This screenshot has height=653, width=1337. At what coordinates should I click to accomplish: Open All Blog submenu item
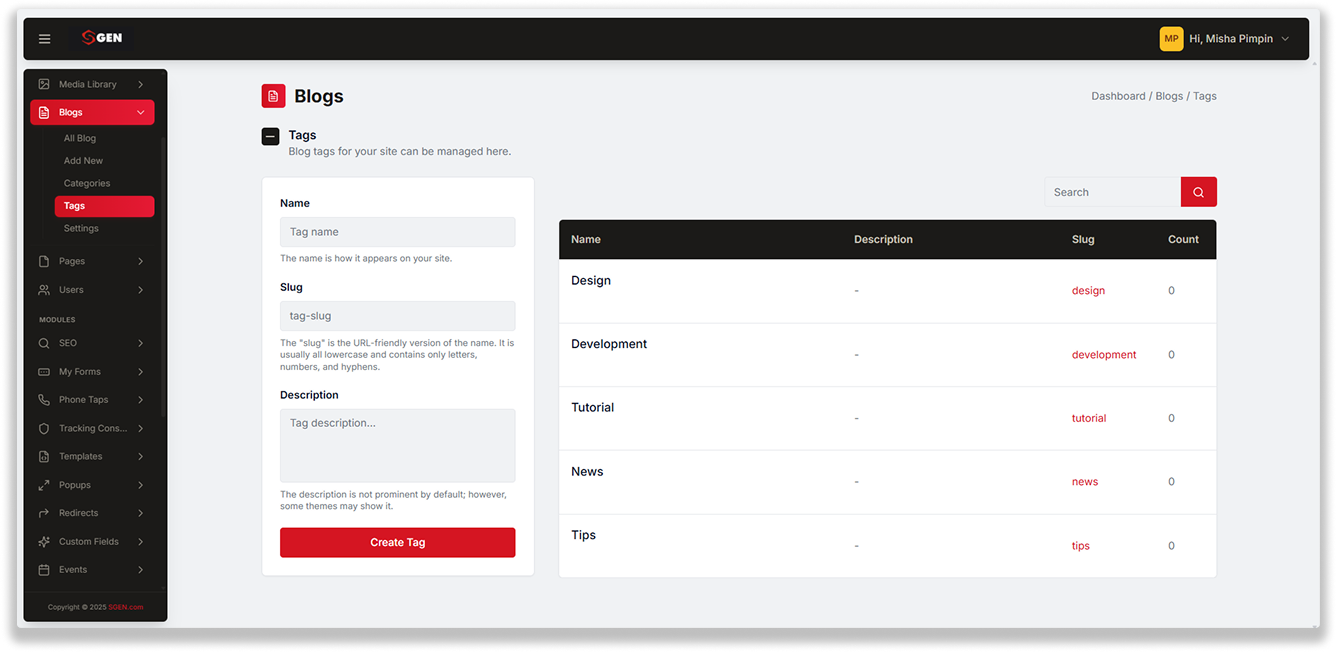80,138
